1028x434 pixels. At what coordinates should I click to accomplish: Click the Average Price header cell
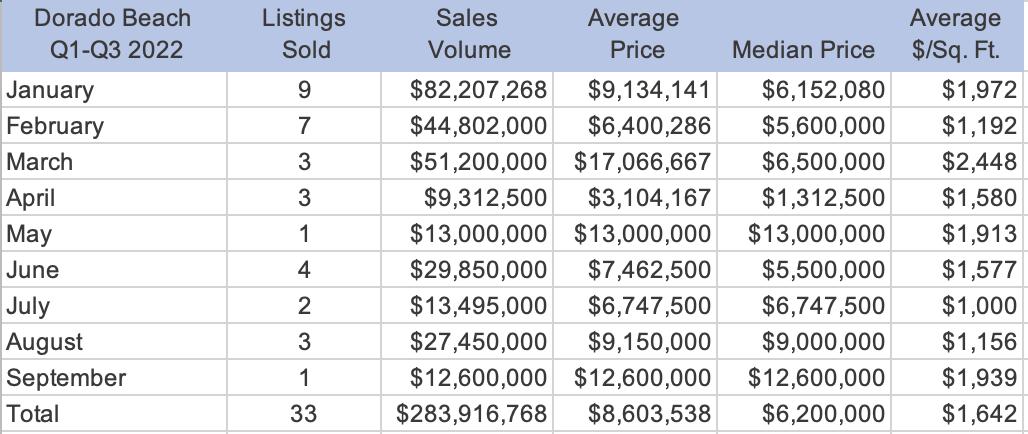[635, 35]
